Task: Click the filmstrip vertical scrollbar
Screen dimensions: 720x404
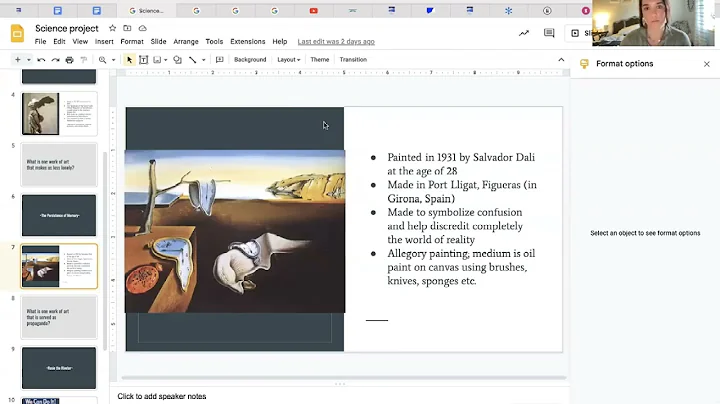Action: (x=105, y=251)
